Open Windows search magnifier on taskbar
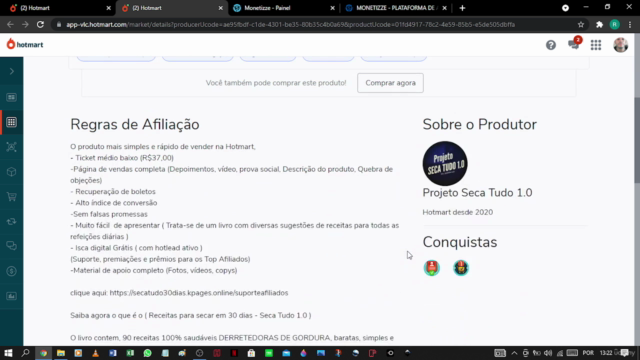This screenshot has width=640, height=360. (25, 353)
